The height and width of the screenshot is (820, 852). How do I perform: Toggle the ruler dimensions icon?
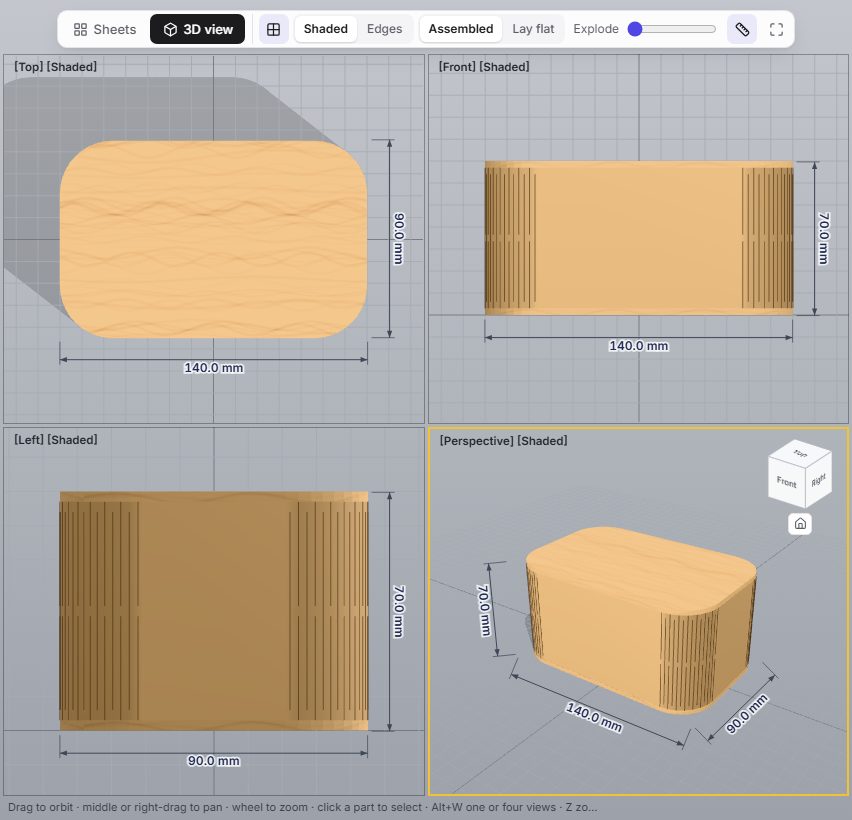click(x=742, y=29)
